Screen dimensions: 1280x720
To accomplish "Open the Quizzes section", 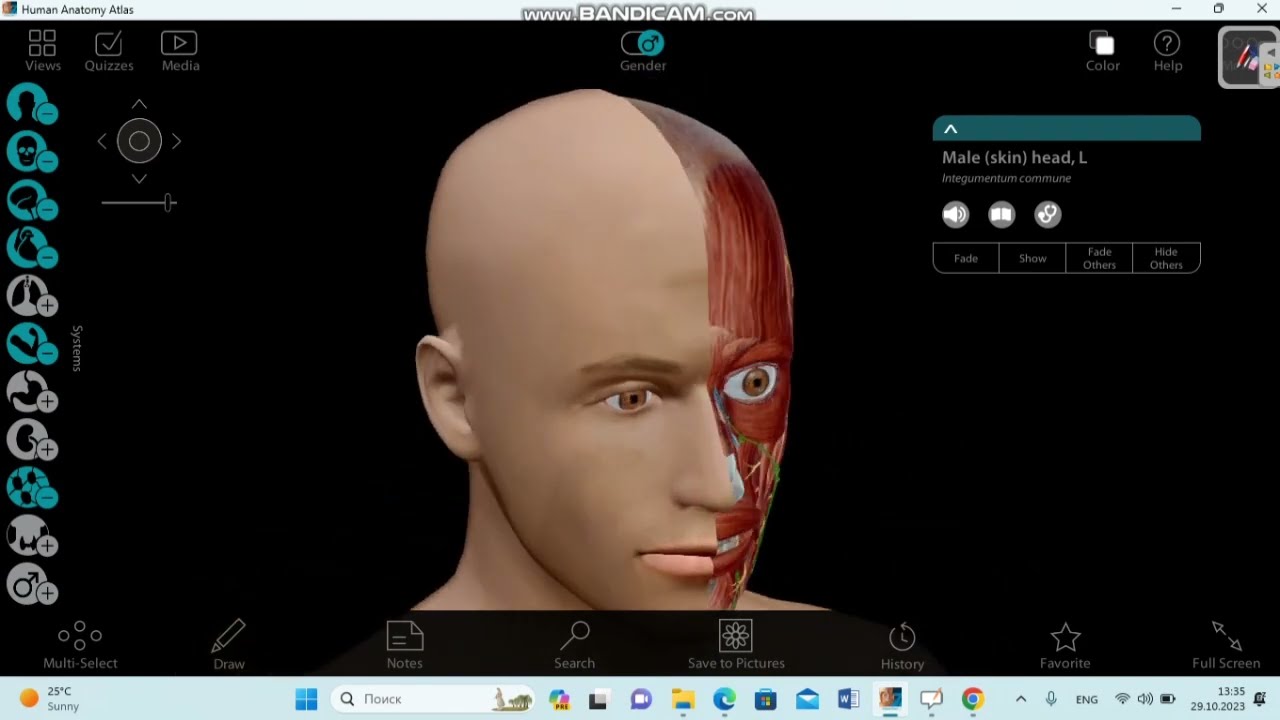I will pos(109,51).
